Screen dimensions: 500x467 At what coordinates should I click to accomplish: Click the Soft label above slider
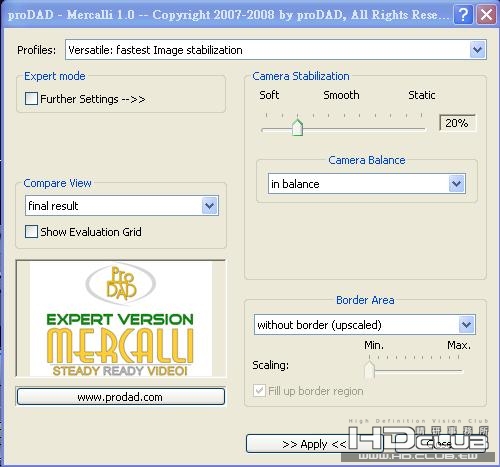[269, 95]
